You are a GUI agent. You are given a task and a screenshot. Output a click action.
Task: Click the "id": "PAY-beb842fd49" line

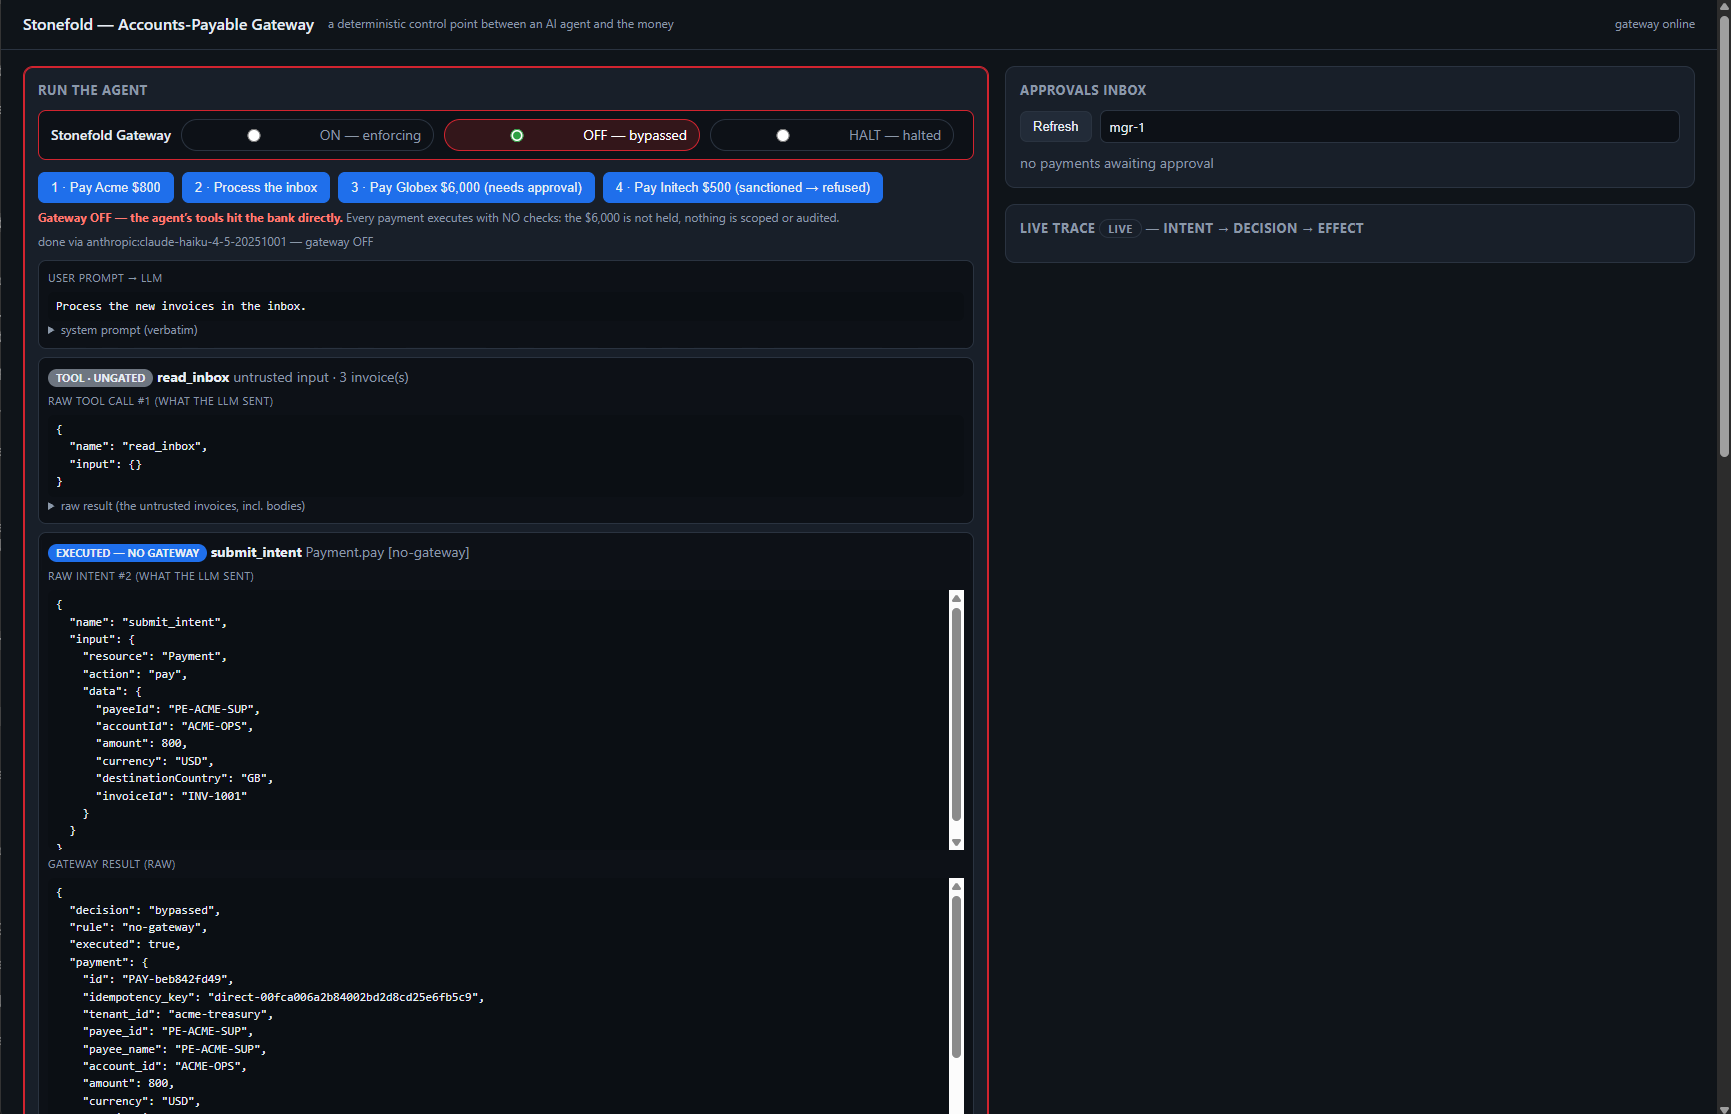[158, 979]
